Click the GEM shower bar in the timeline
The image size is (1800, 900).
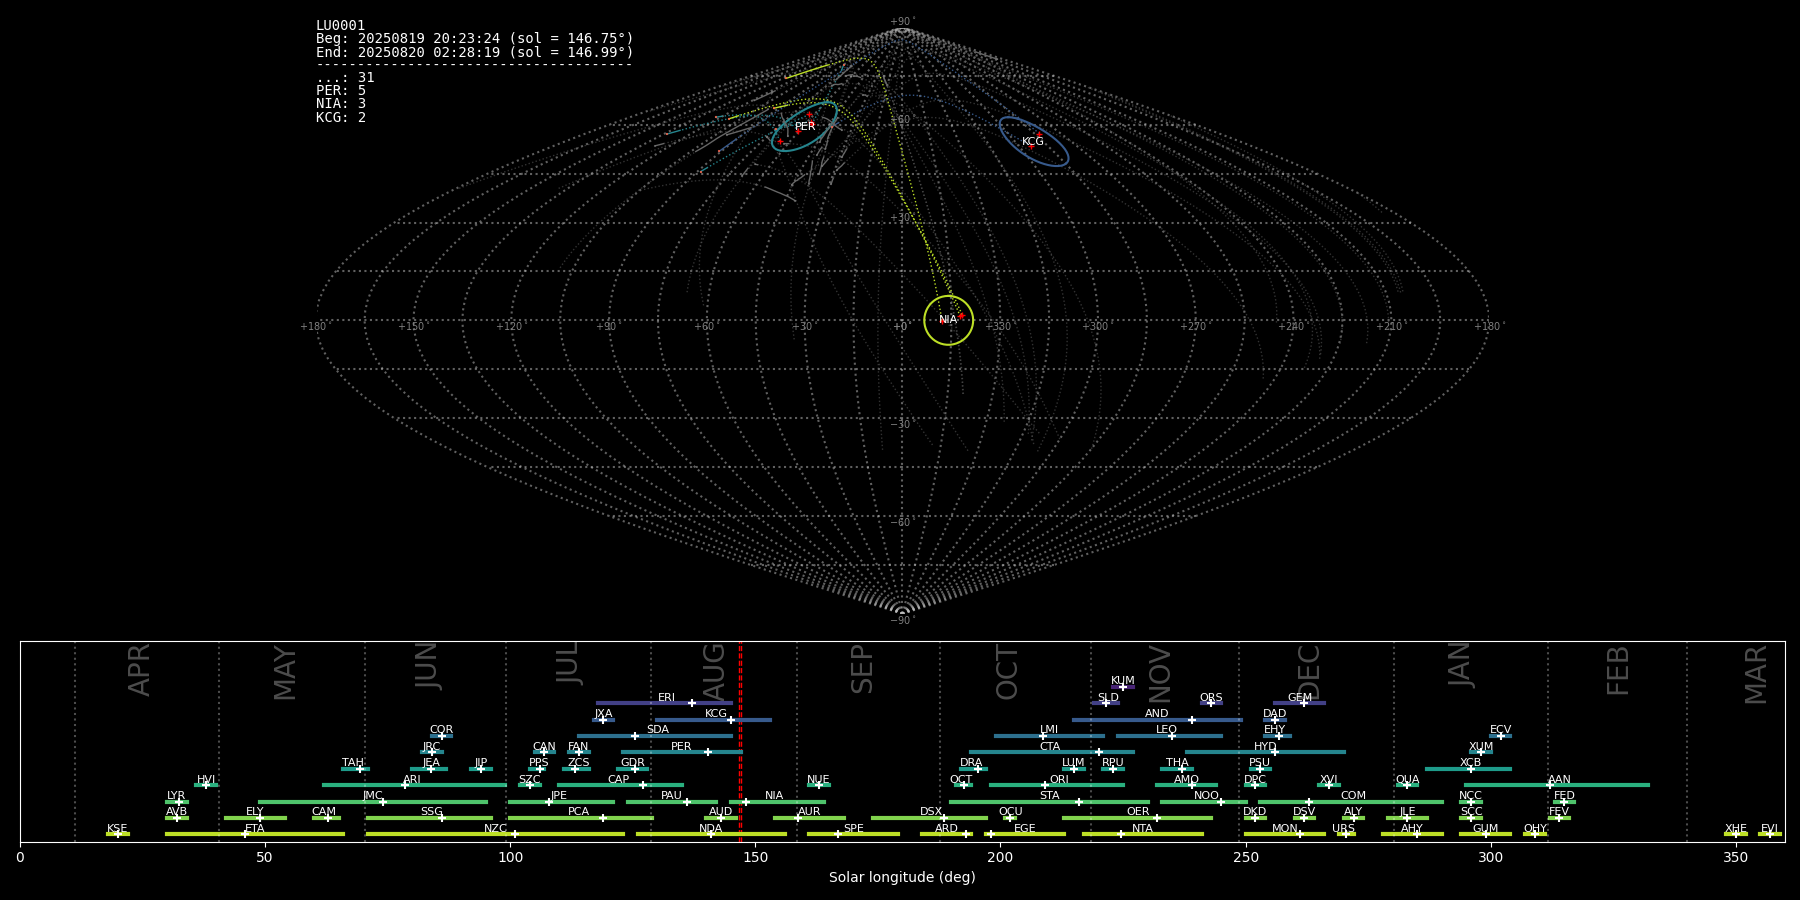click(1299, 703)
